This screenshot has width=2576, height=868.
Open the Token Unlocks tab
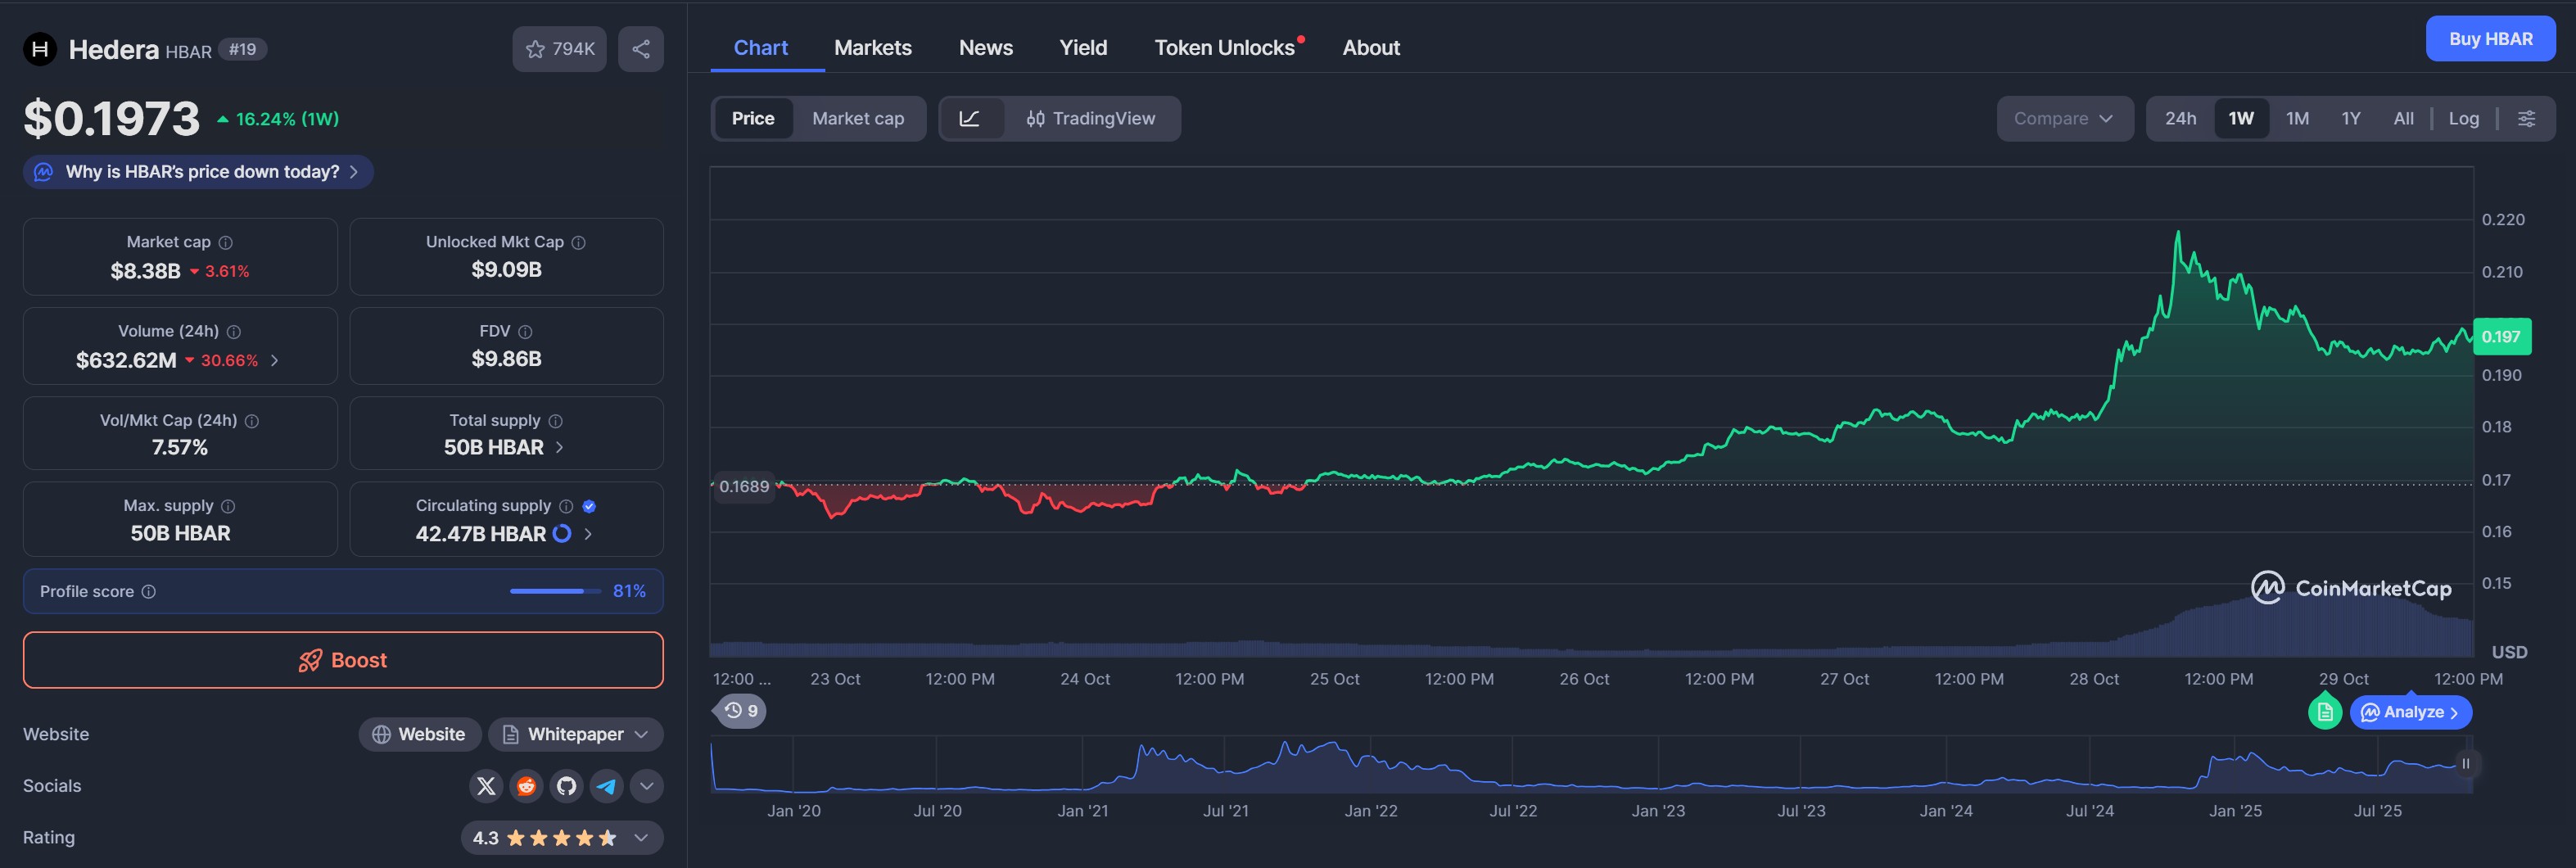(1224, 48)
